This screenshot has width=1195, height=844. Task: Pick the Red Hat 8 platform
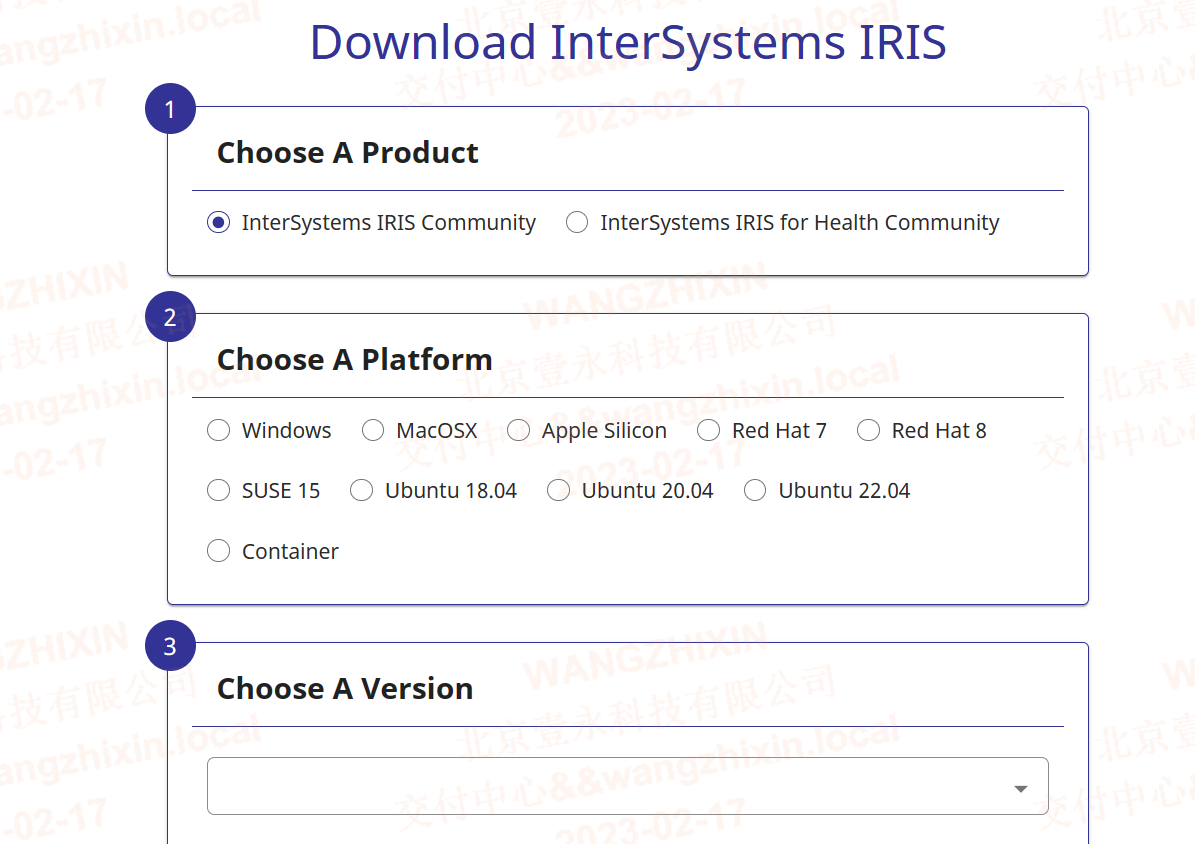[x=869, y=431]
